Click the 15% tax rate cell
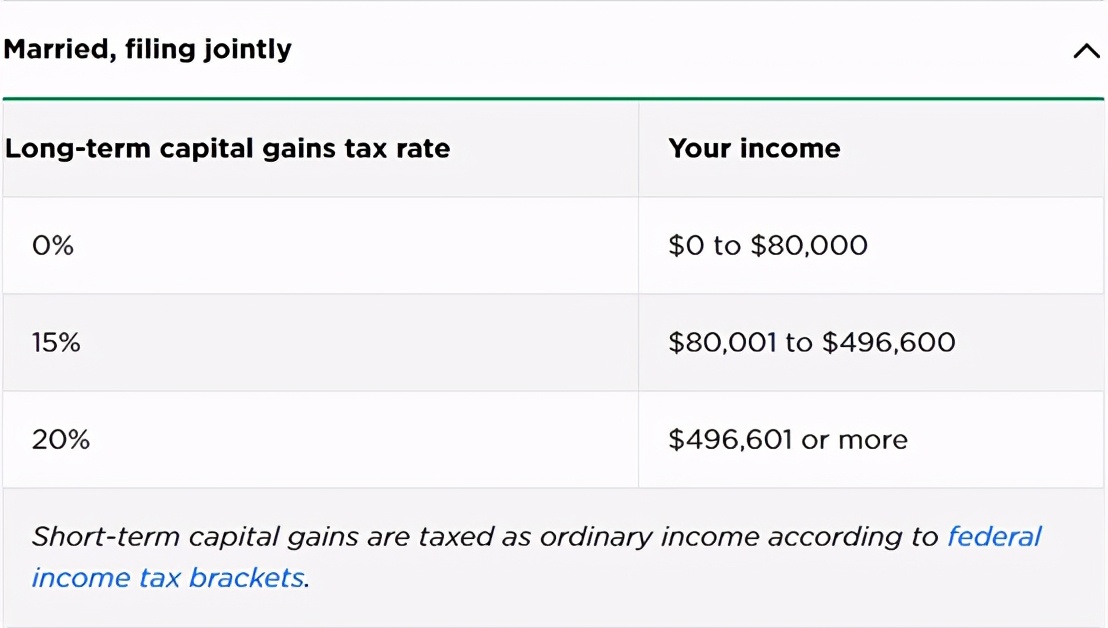The height and width of the screenshot is (628, 1108). tap(56, 343)
